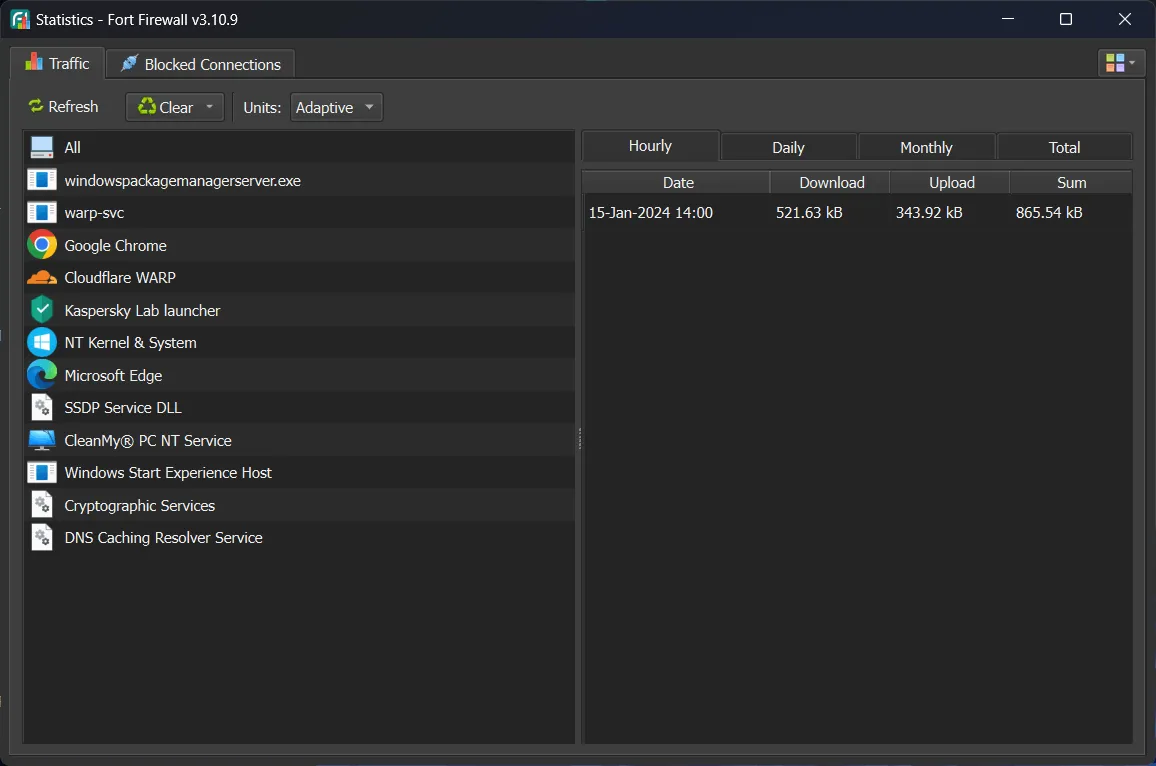This screenshot has width=1156, height=766.
Task: Select the SSDP Service DLL entry
Action: point(299,407)
